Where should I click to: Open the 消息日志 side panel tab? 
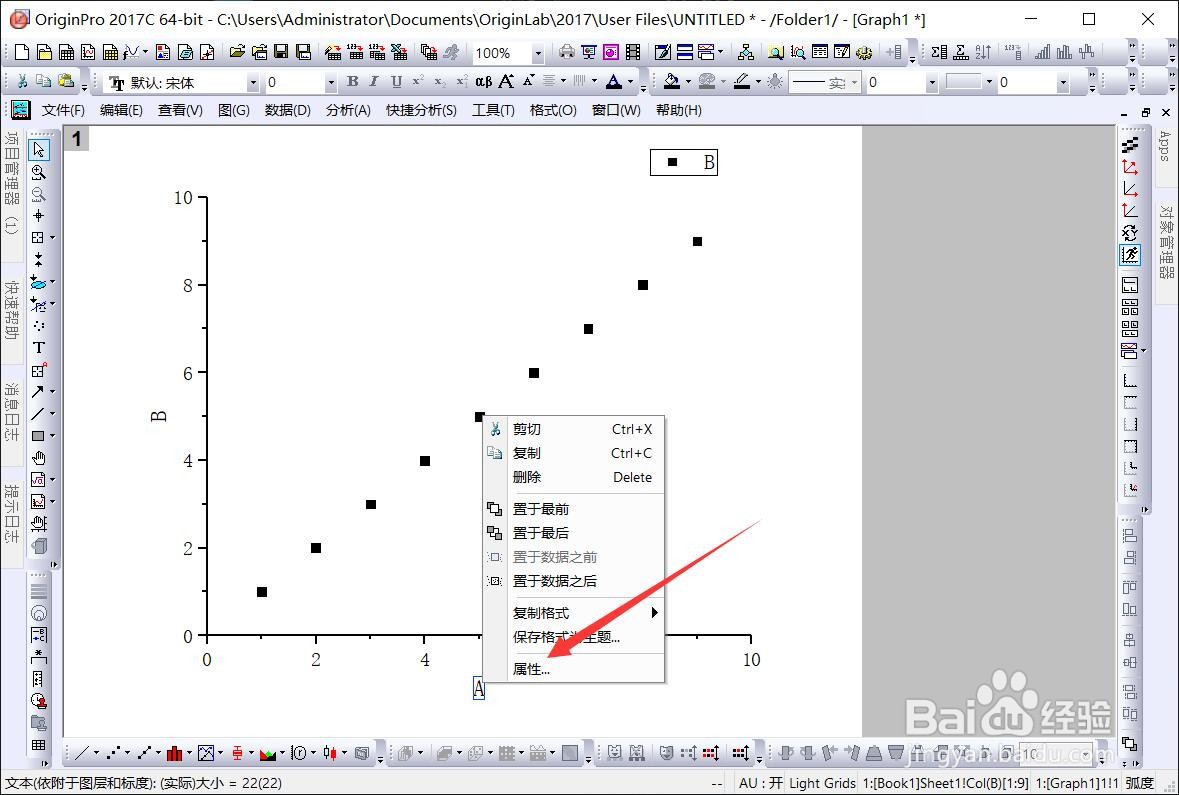[x=11, y=411]
